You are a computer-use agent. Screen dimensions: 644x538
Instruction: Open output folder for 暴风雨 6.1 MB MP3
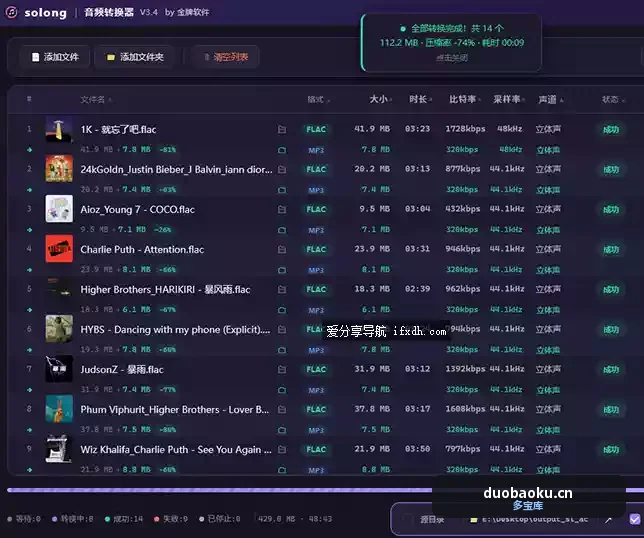click(282, 310)
